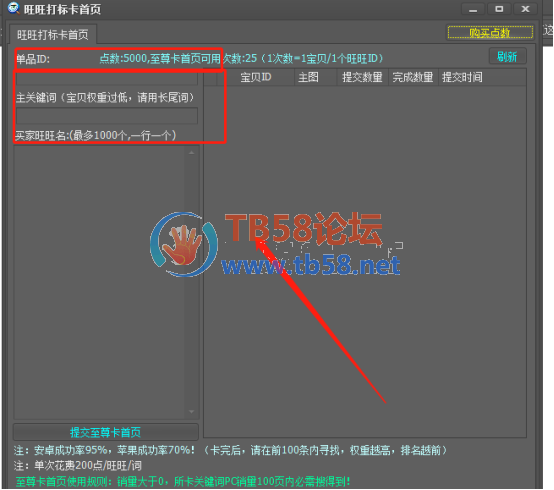This screenshot has width=554, height=490.
Task: Maximize the 旺旺打标卡首页 window
Action: (499, 9)
